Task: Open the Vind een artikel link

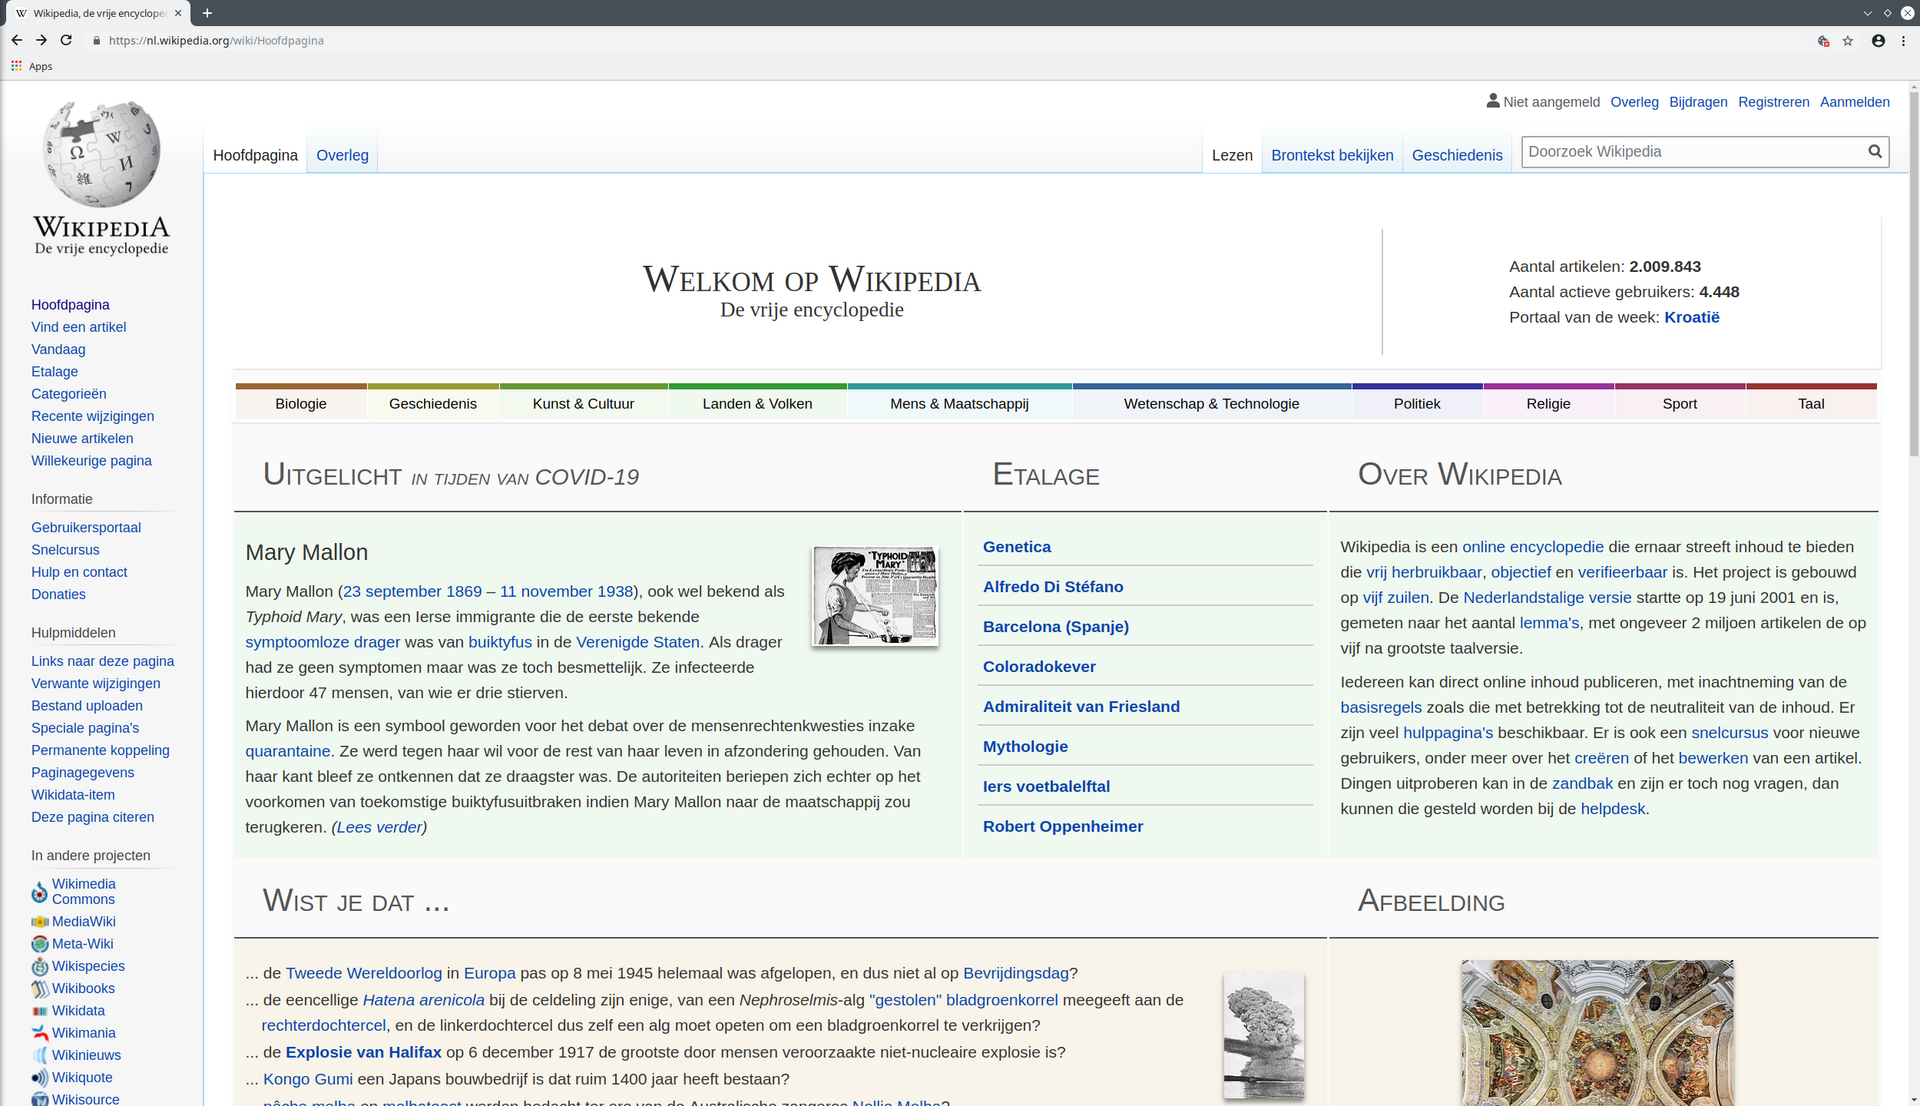Action: coord(78,327)
